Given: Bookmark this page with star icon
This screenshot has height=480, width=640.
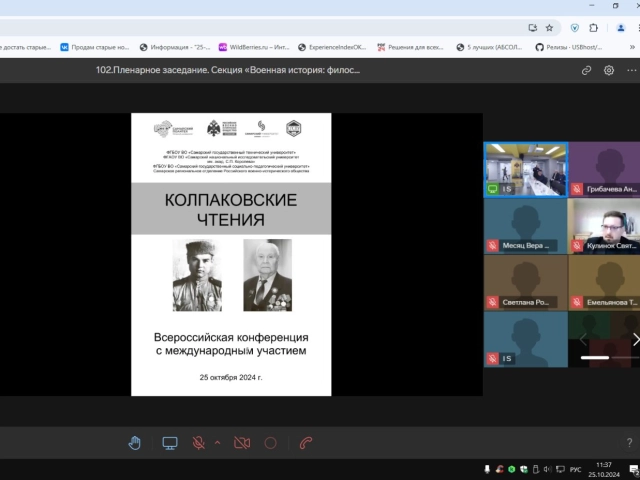Looking at the screenshot, I should 549,28.
